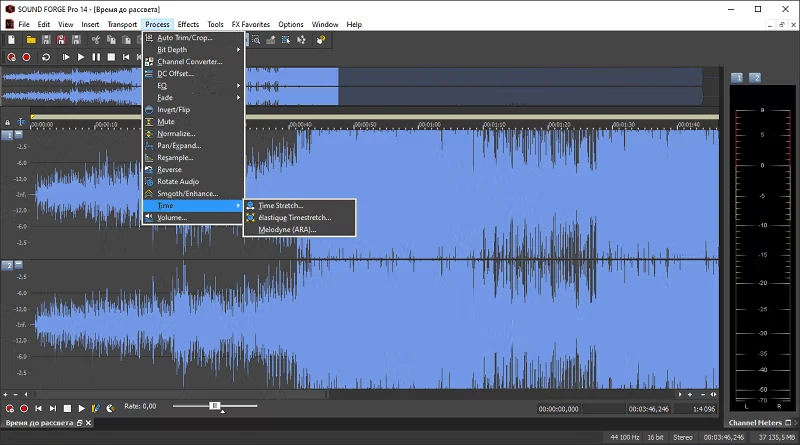Open the Effects menu

[188, 24]
